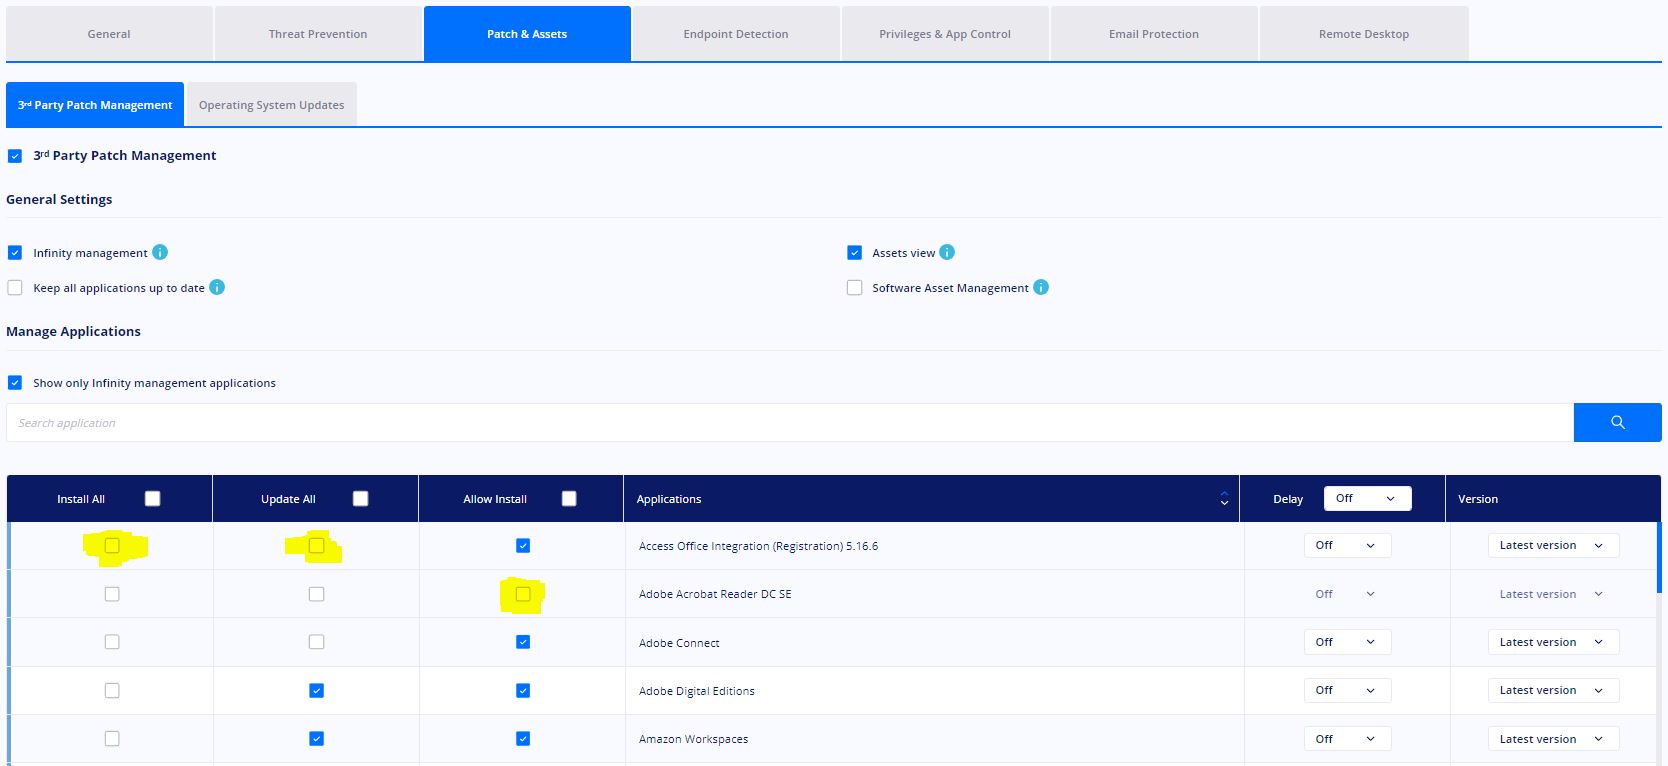Check Software Asset Management checkbox

(854, 288)
